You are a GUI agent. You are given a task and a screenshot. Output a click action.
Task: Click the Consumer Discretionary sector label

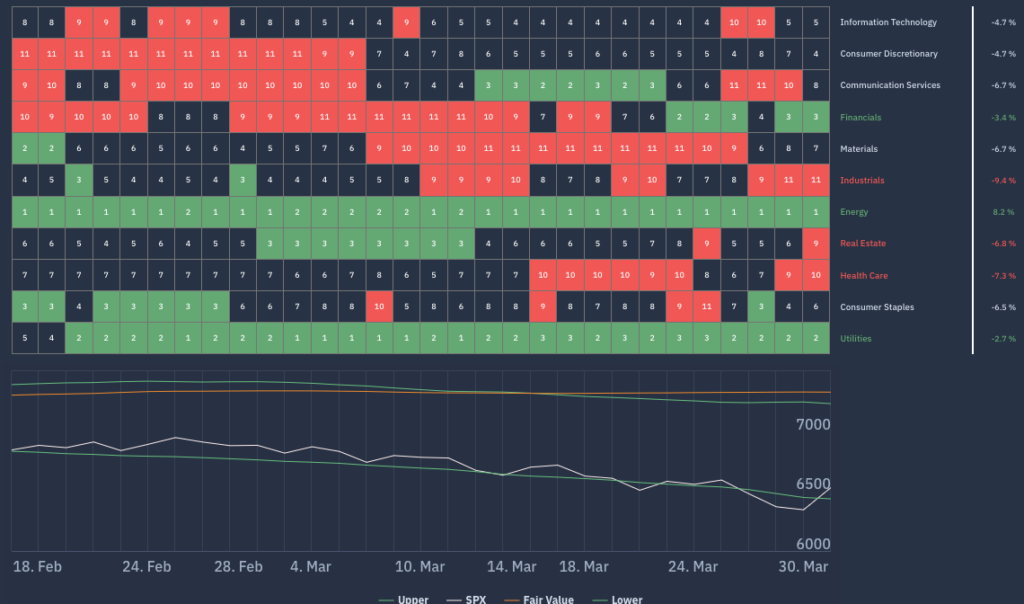point(889,54)
